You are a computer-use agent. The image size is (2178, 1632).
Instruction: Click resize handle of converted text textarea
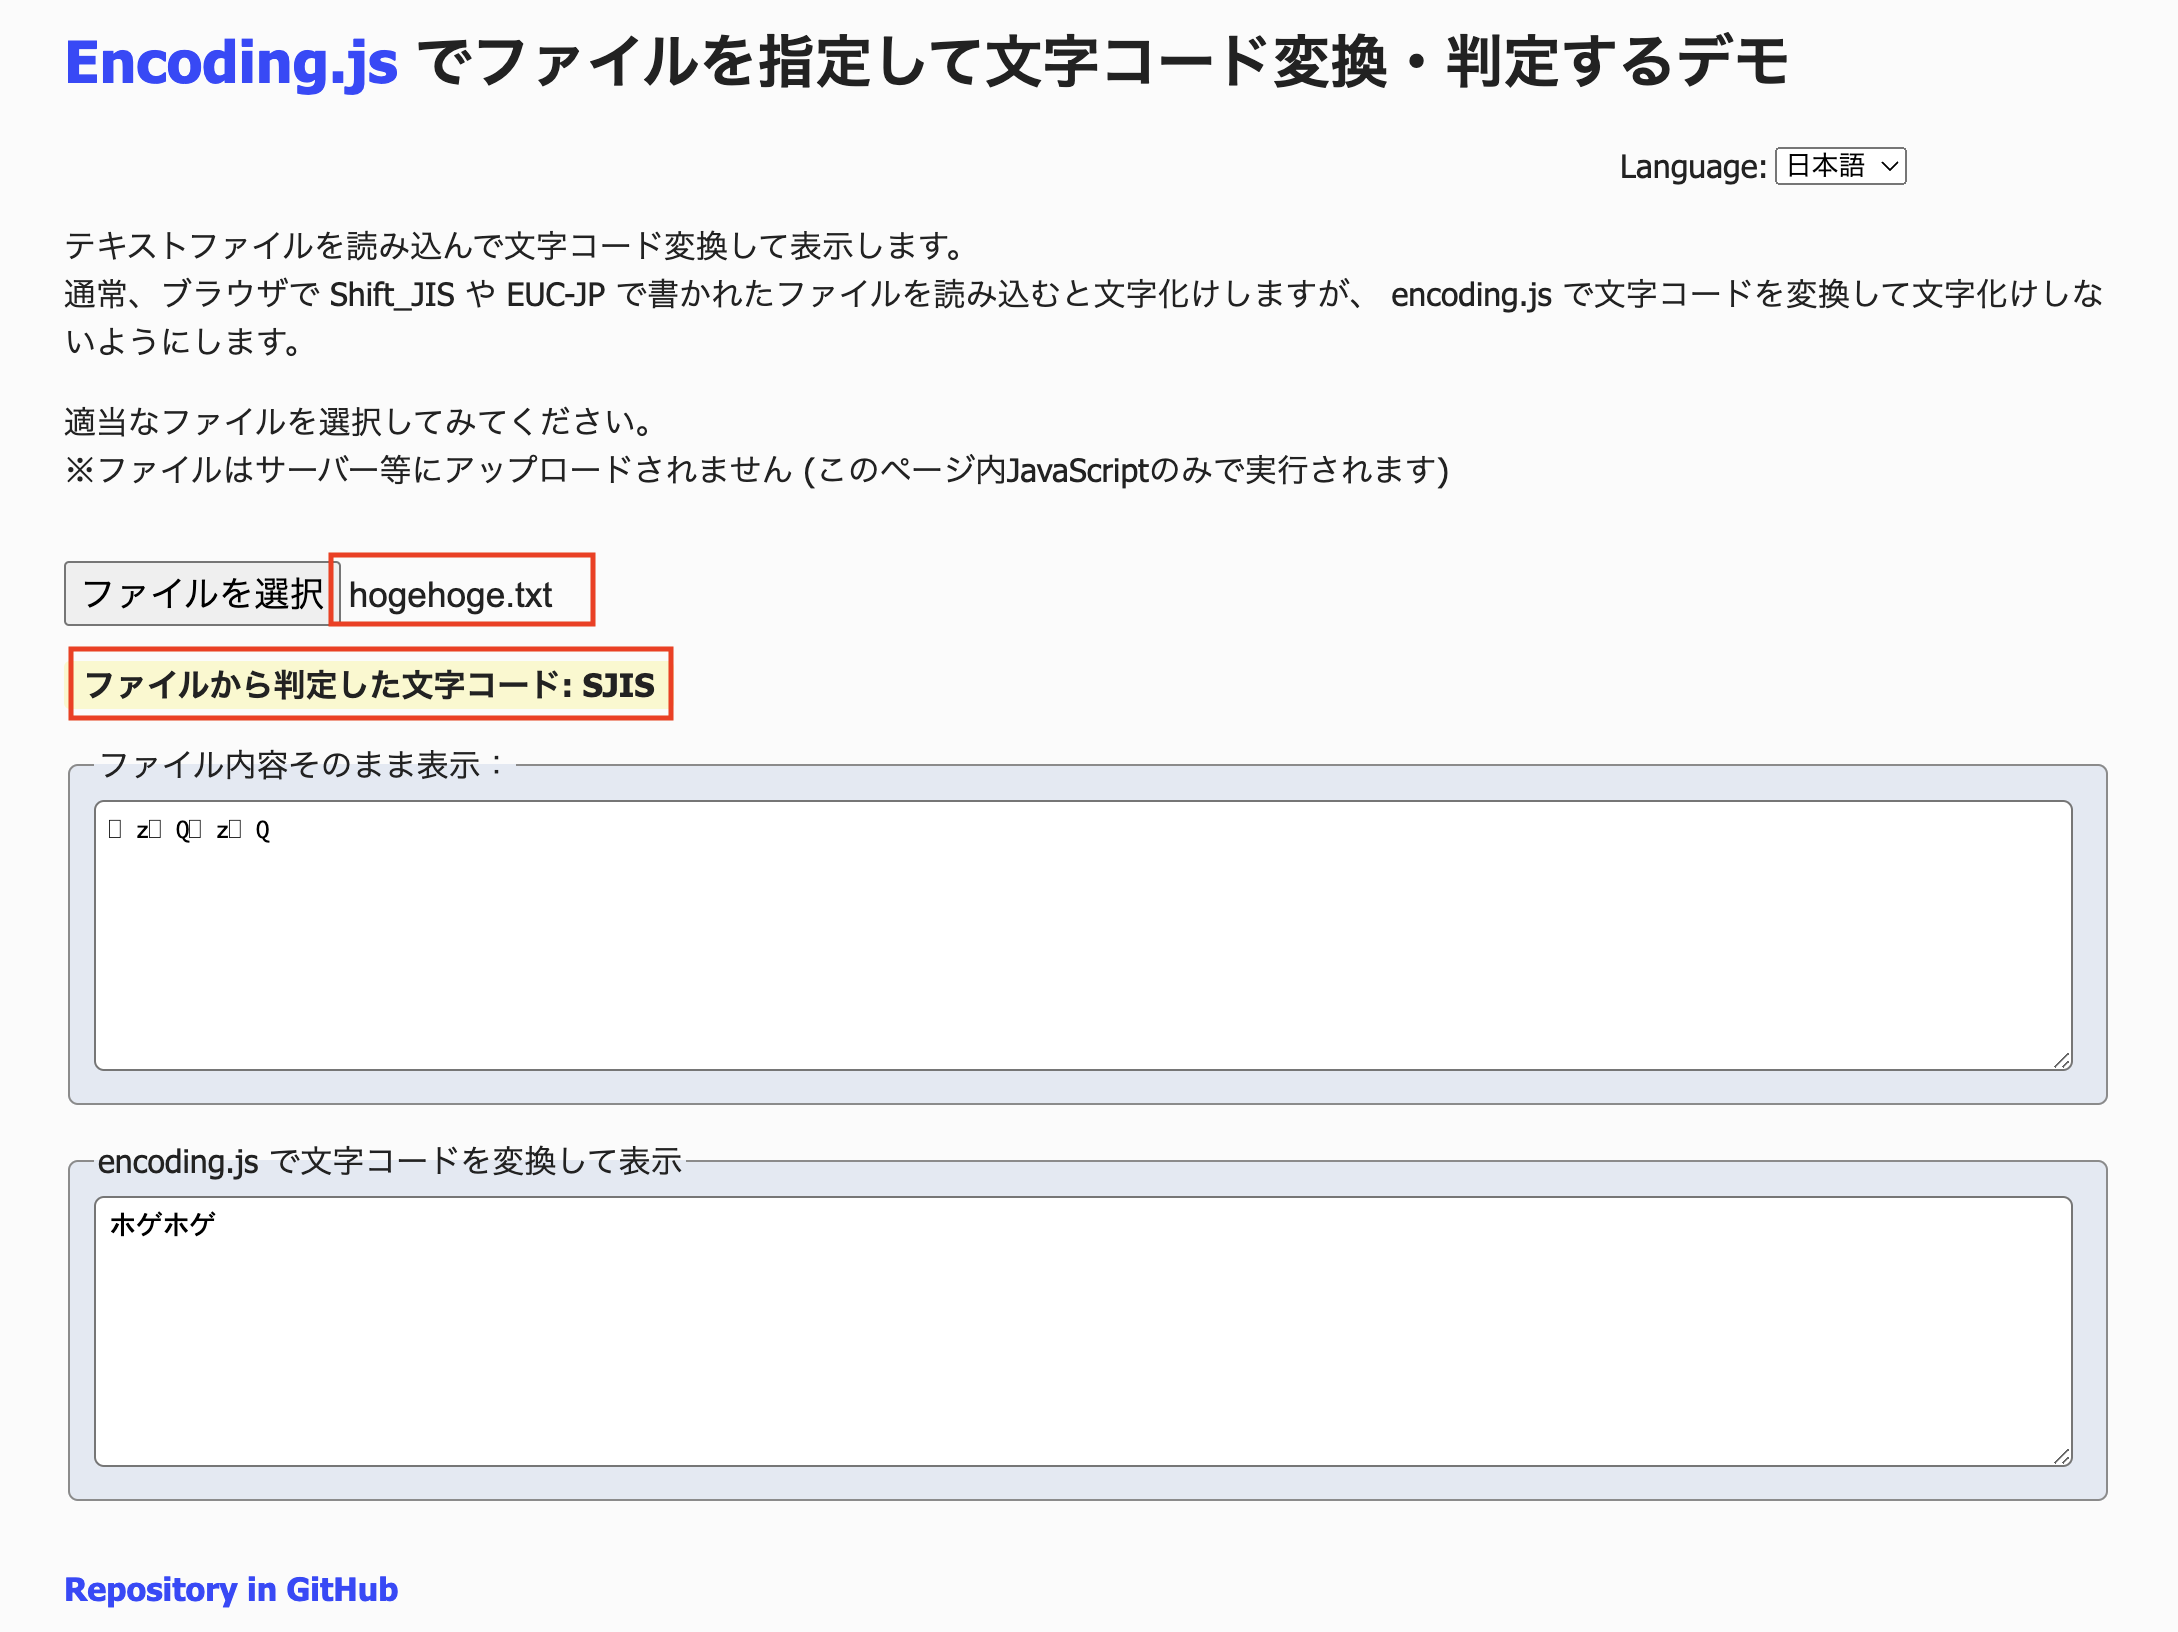[x=2061, y=1456]
